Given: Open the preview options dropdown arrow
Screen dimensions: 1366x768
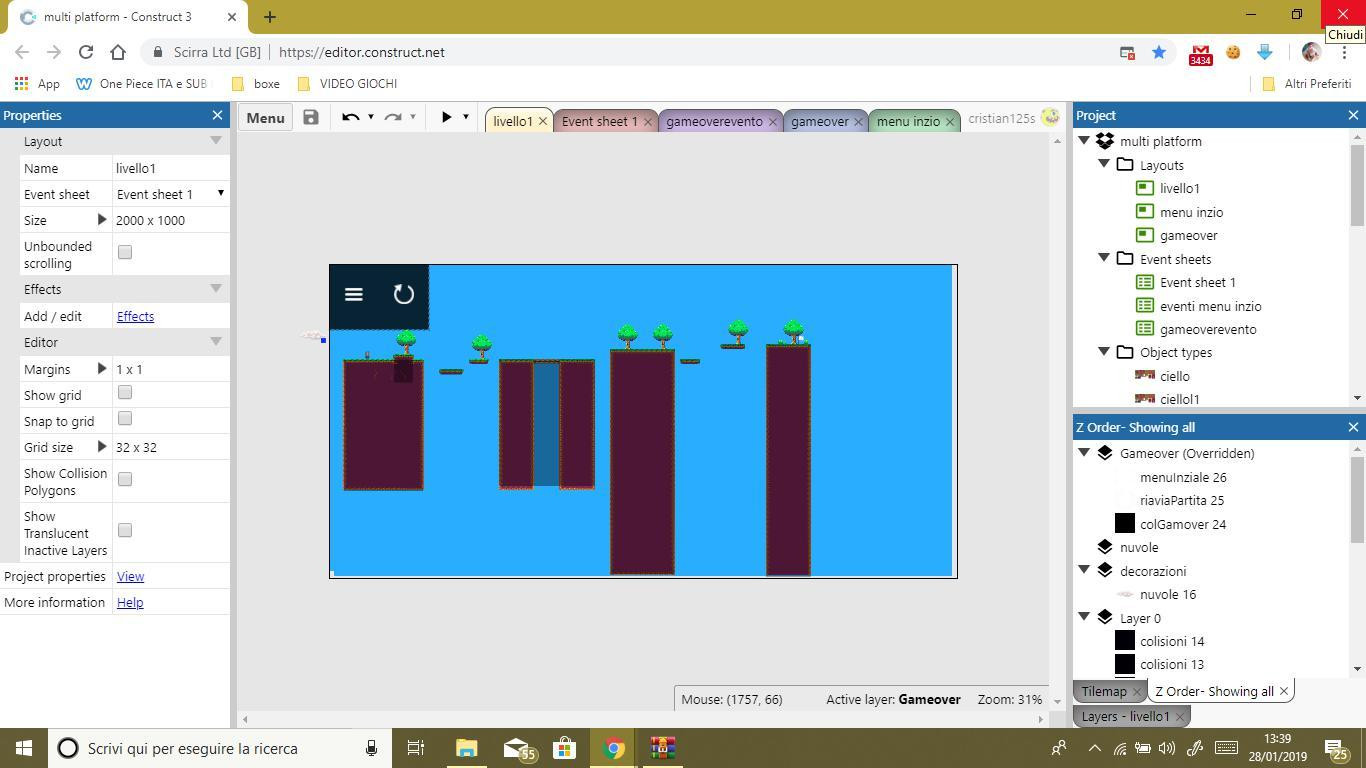Looking at the screenshot, I should [x=465, y=117].
